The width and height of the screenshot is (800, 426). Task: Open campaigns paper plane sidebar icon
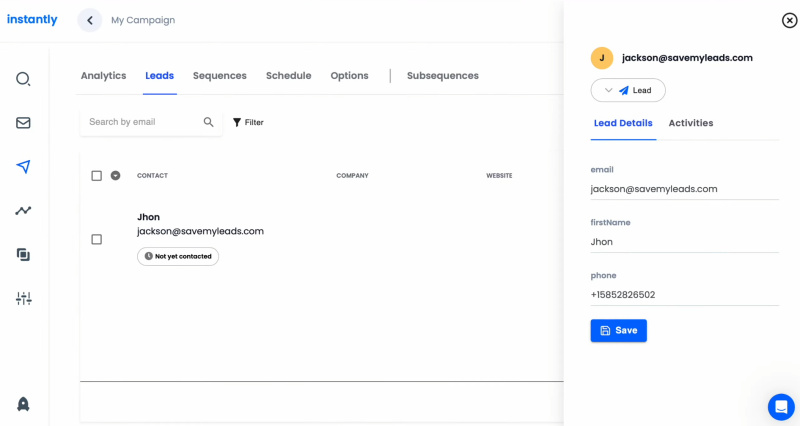pos(23,167)
